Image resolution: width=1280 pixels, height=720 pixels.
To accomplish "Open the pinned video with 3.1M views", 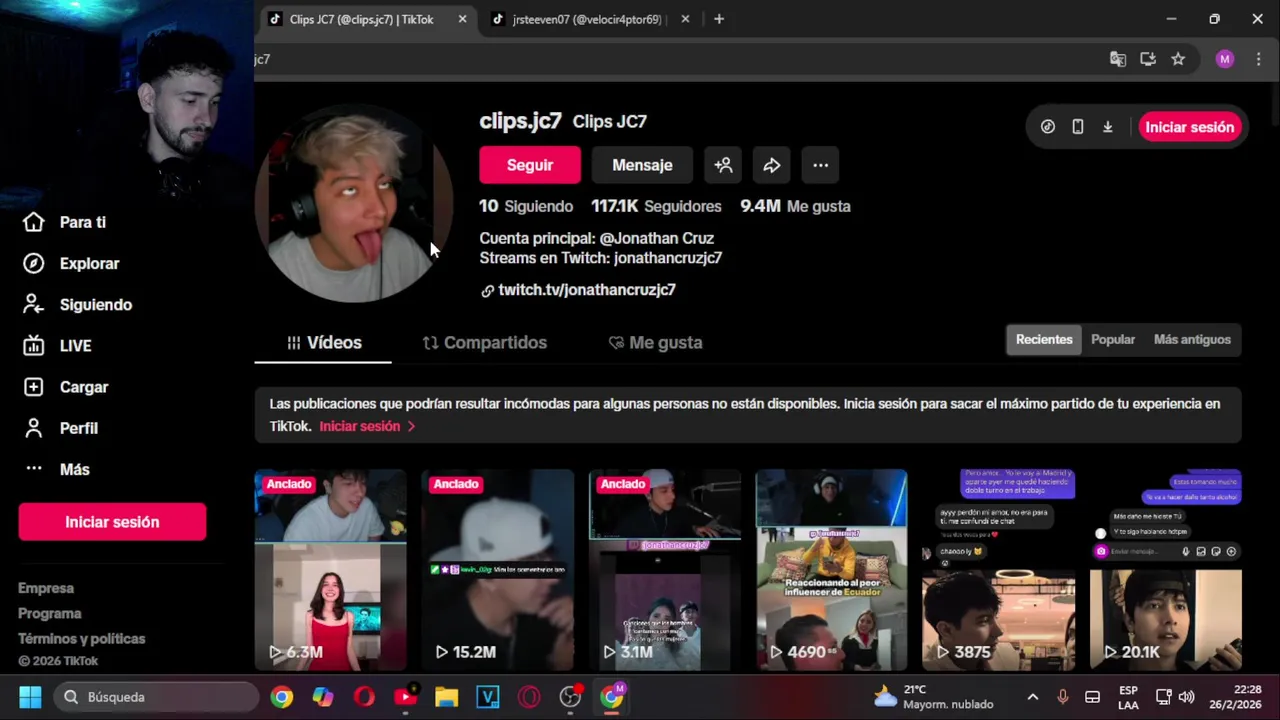I will (665, 570).
